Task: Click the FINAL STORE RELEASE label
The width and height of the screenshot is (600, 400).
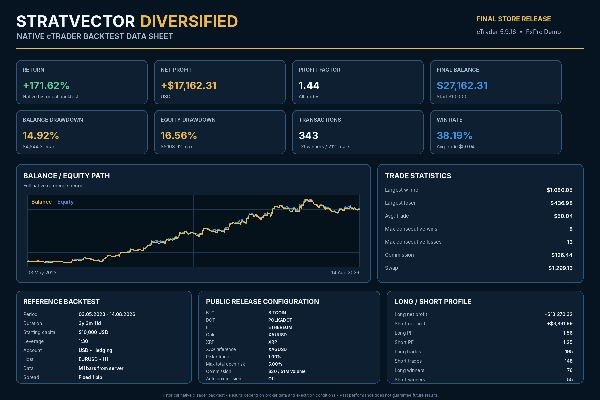Action: point(514,18)
